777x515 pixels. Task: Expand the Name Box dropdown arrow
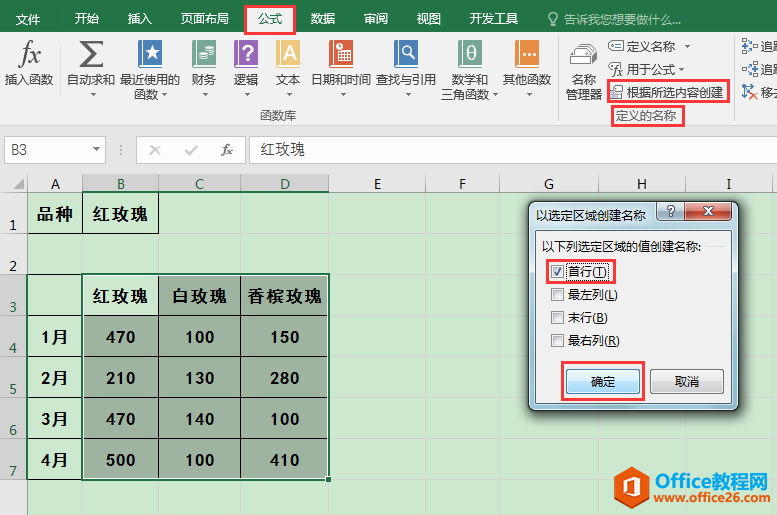96,149
